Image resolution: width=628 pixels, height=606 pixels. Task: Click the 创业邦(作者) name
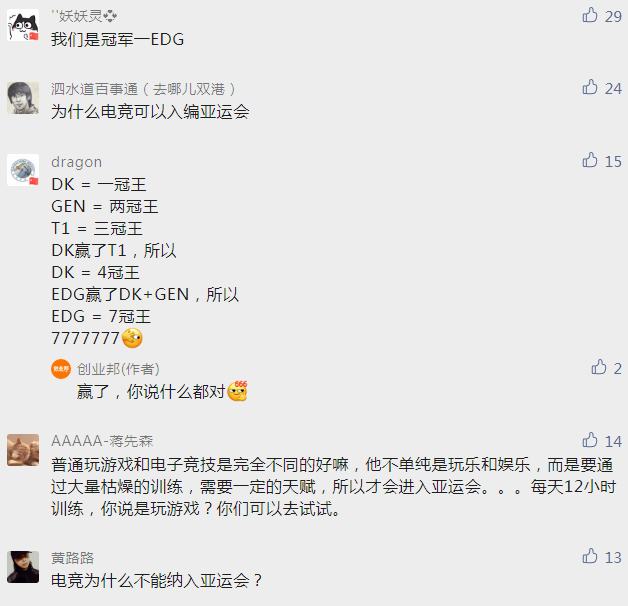coord(118,369)
